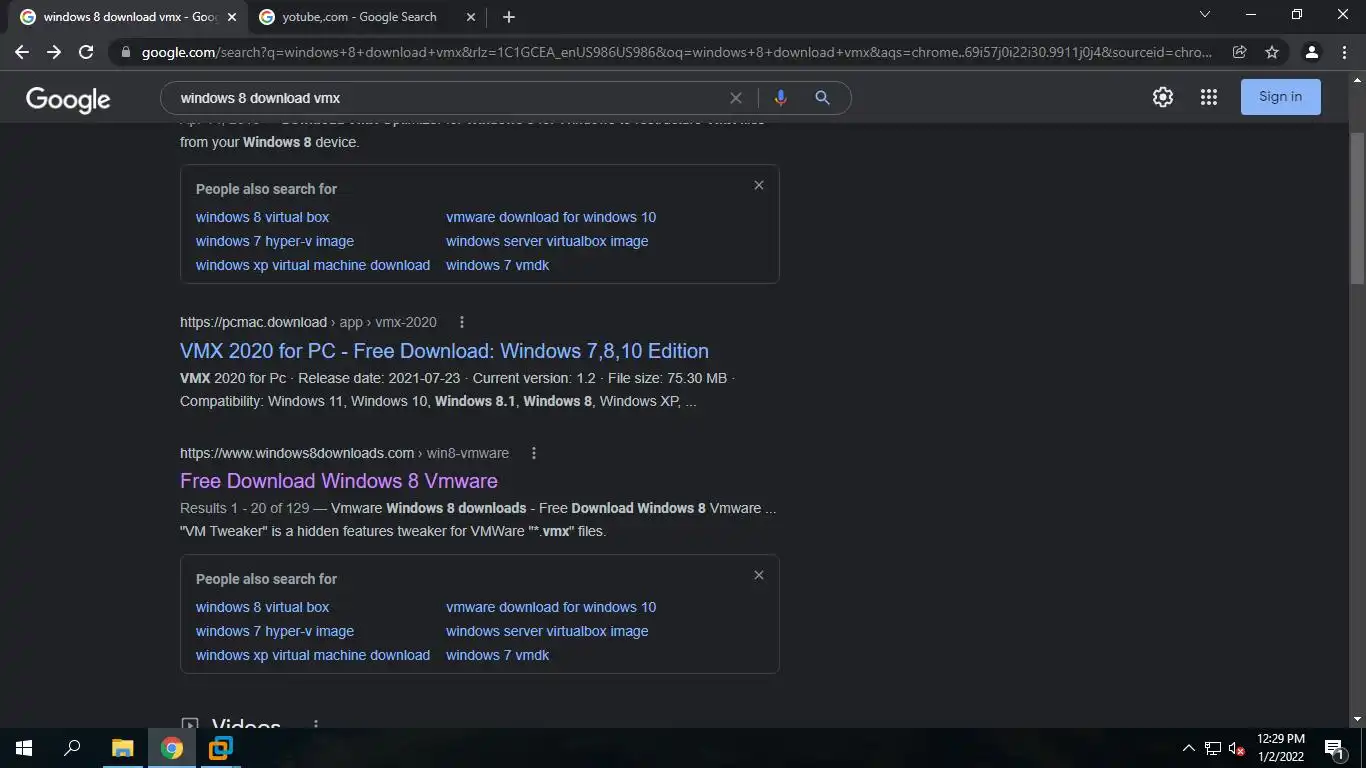Search by voice microphone
1366x768 pixels.
780,98
